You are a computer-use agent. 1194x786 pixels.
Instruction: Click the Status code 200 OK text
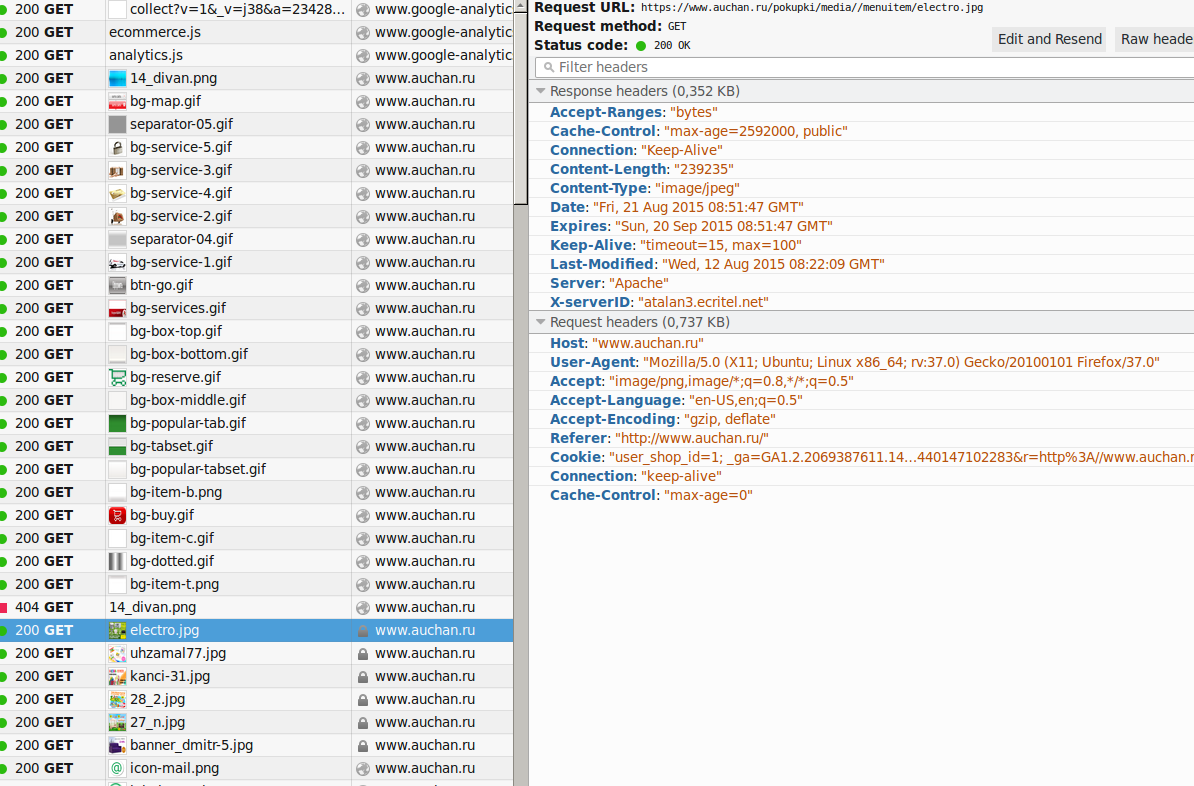612,45
